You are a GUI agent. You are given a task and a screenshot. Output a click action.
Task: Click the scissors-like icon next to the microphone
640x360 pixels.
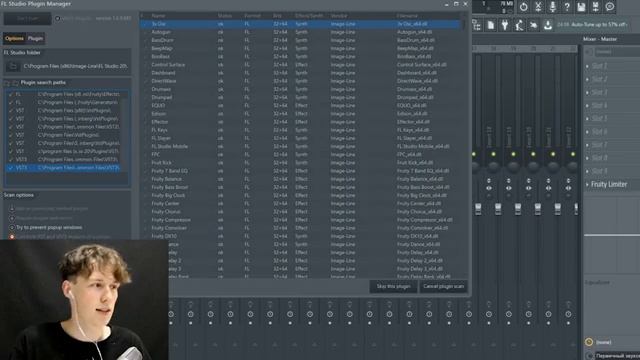(538, 7)
